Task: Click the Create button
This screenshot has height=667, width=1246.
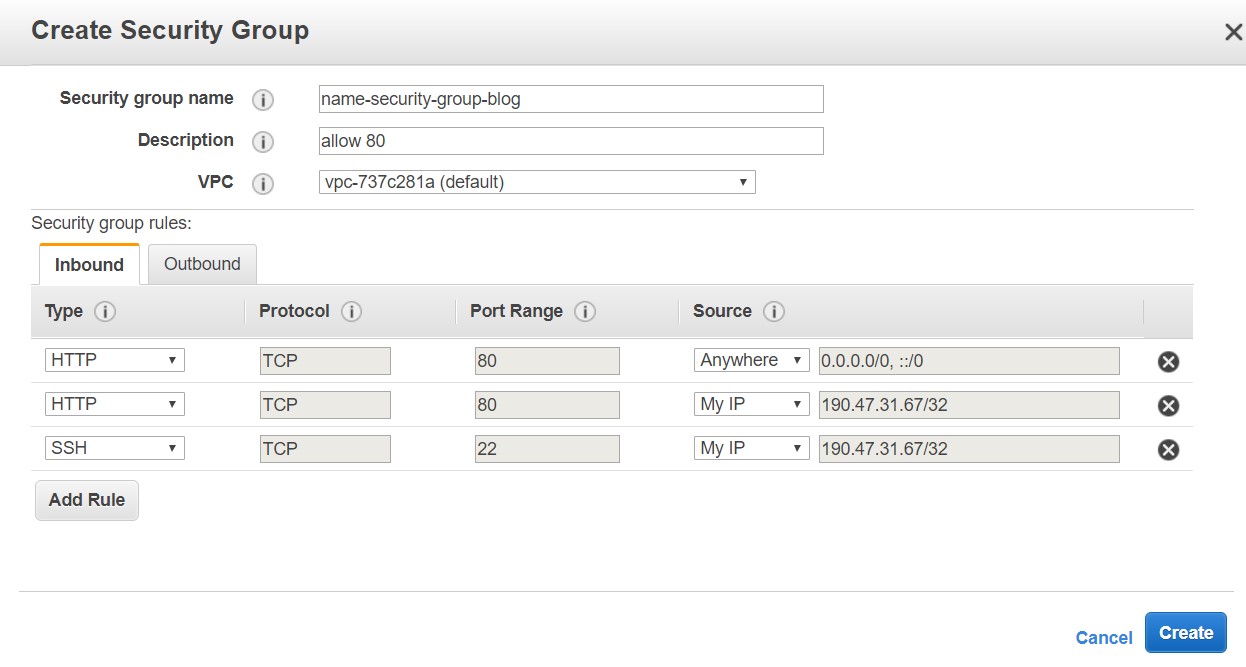Action: 1186,633
